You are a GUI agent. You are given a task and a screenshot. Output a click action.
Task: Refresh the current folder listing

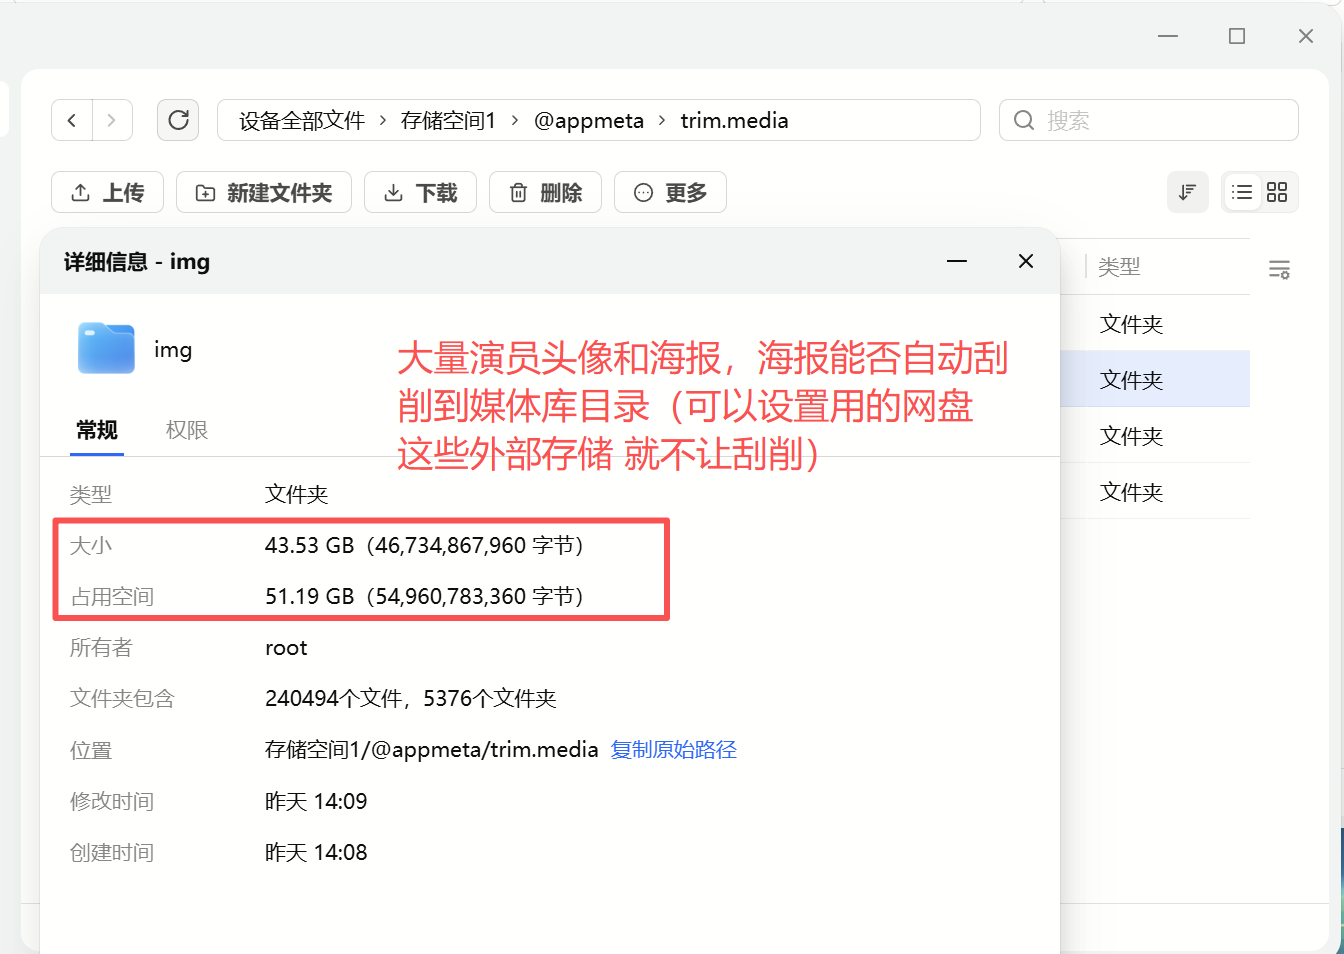point(178,121)
